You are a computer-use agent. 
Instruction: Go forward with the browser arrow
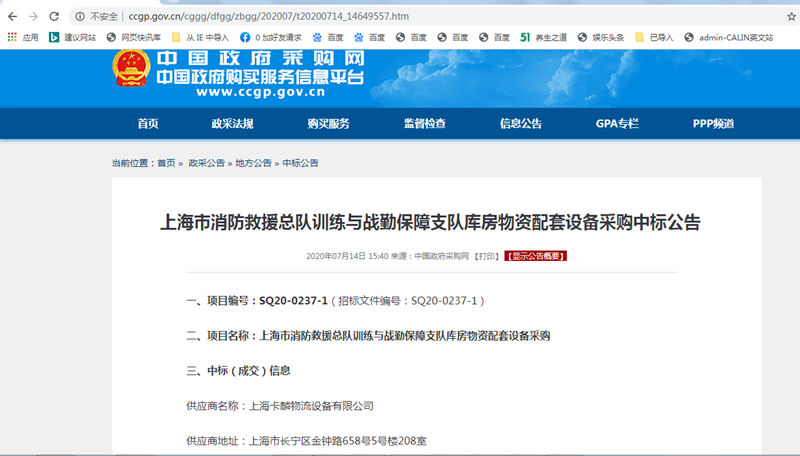33,16
